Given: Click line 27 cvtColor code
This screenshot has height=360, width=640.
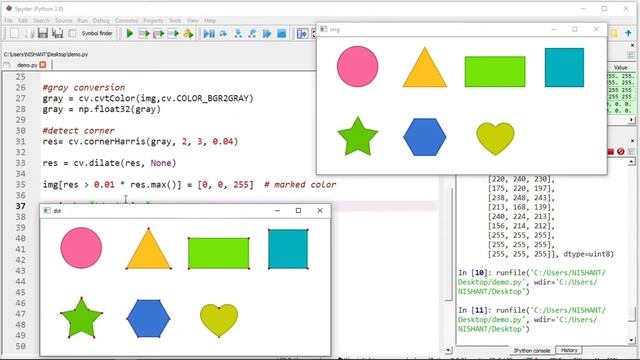Looking at the screenshot, I should click(148, 98).
